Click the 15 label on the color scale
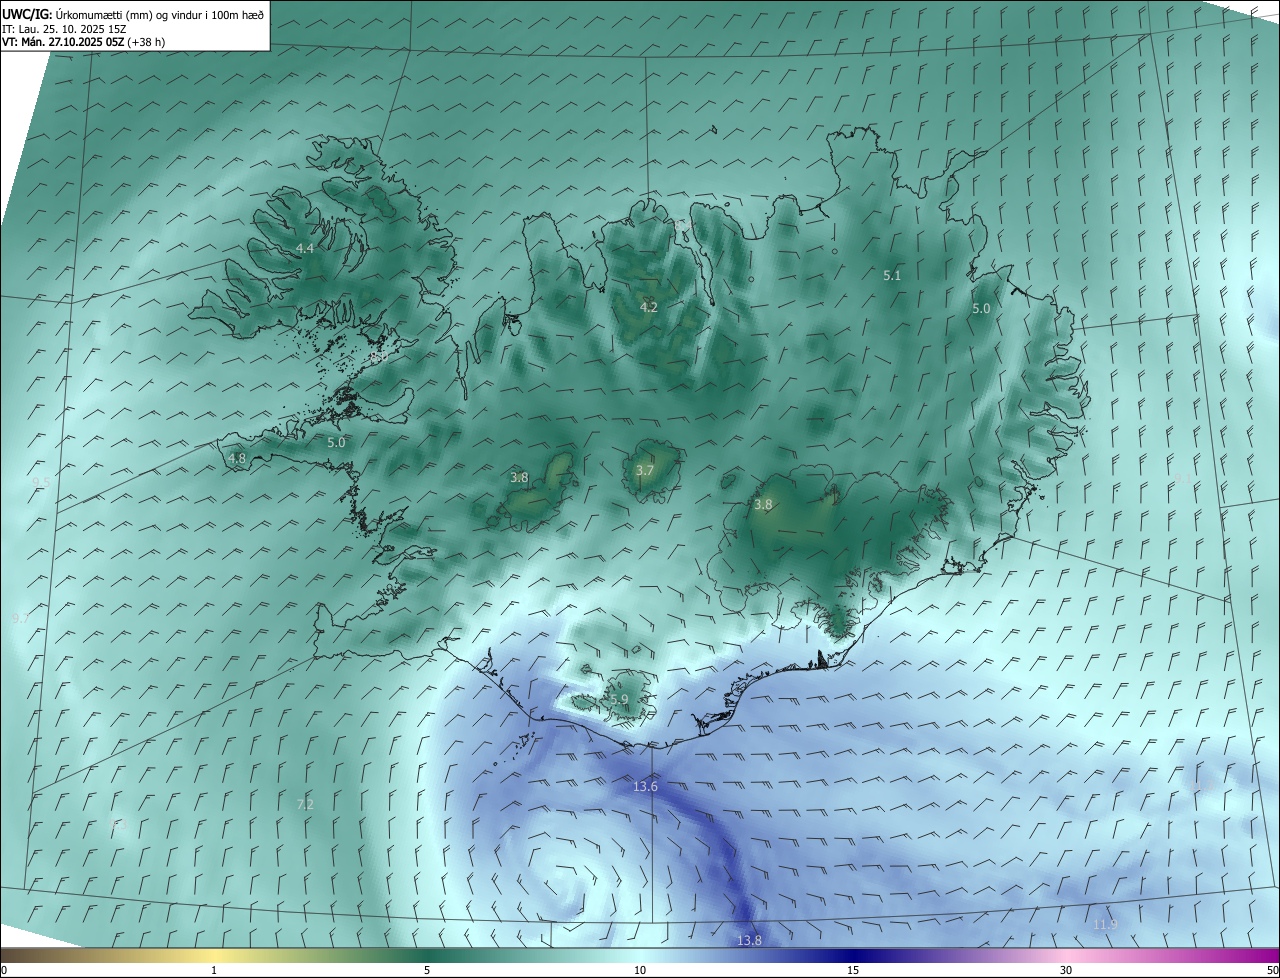 pyautogui.click(x=853, y=970)
